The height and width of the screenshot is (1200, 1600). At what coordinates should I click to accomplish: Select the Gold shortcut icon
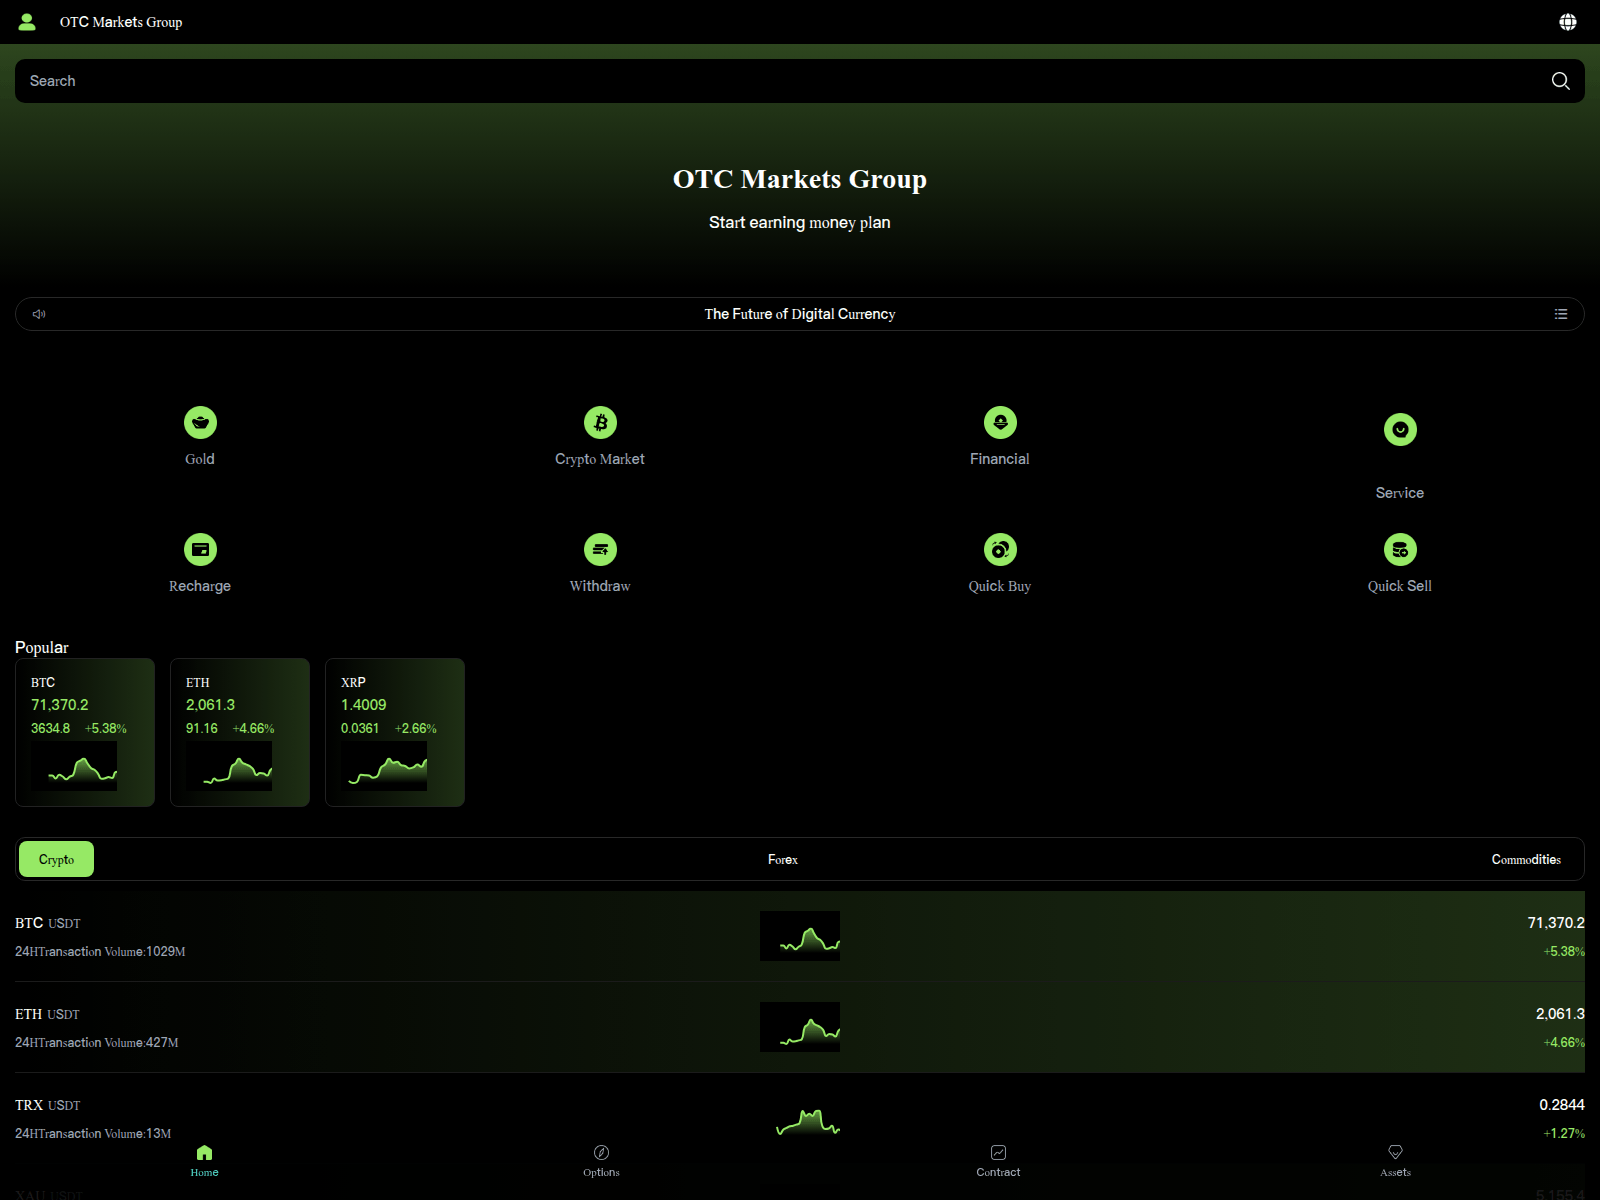200,422
